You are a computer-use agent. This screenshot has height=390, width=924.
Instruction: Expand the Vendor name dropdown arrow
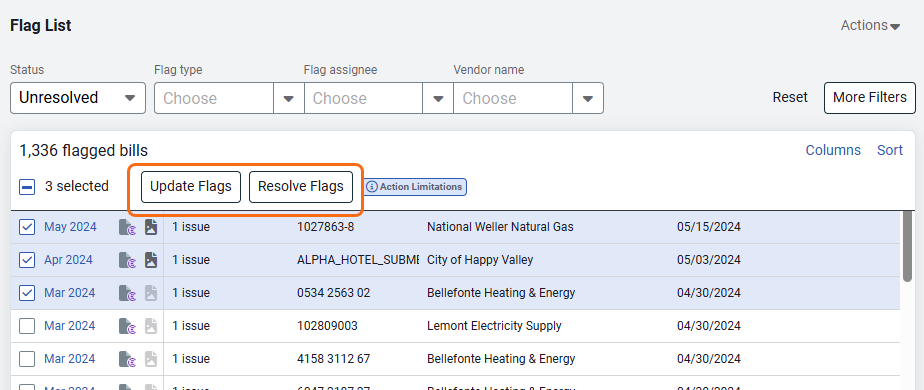pos(588,98)
